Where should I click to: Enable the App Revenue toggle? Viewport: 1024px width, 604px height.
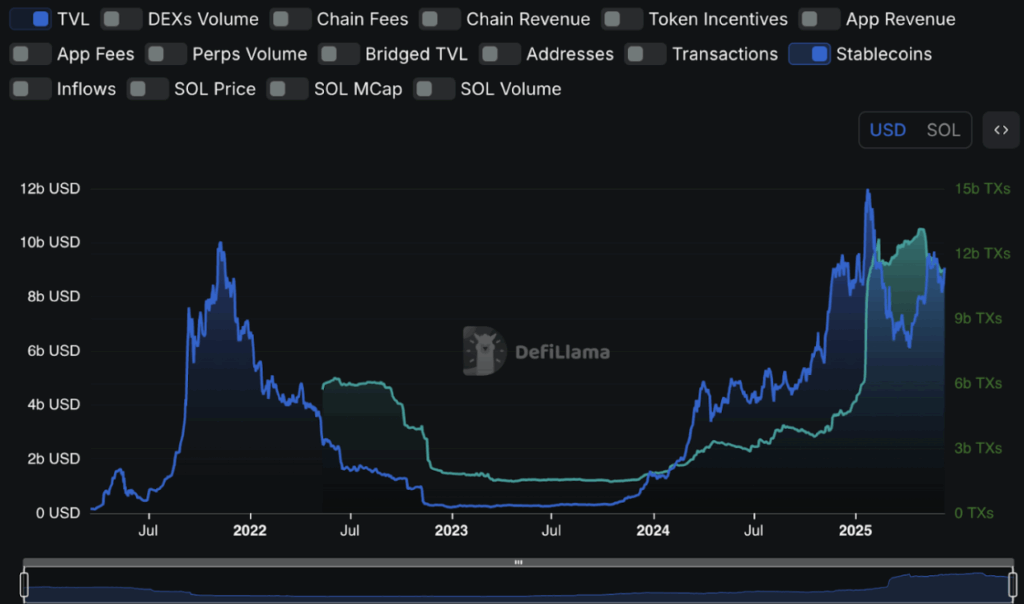pos(820,19)
